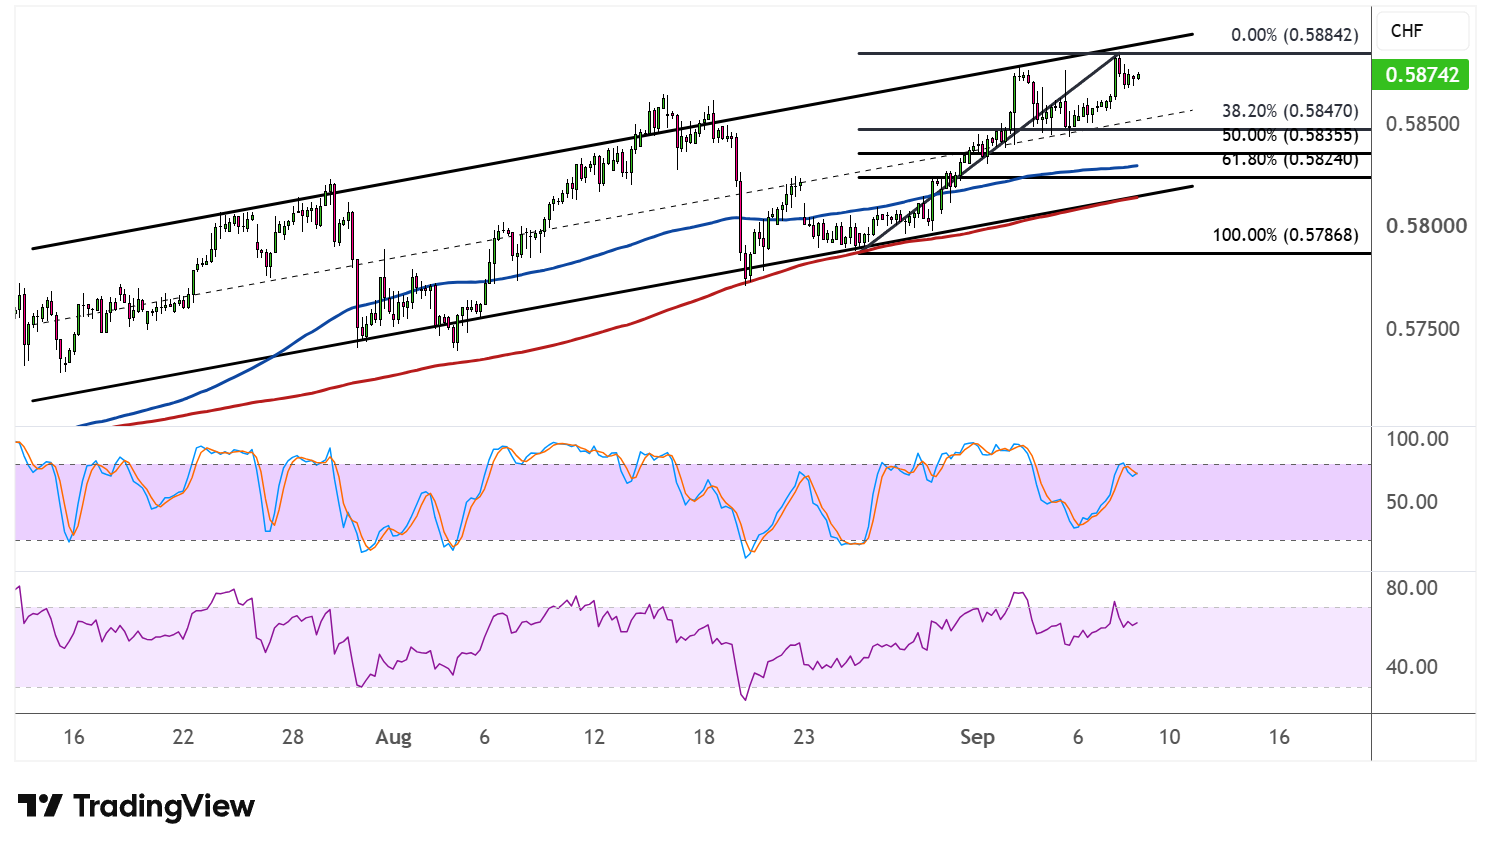1491x851 pixels.
Task: Select the 61.80% (0.58240) retracement label
Action: (1290, 159)
